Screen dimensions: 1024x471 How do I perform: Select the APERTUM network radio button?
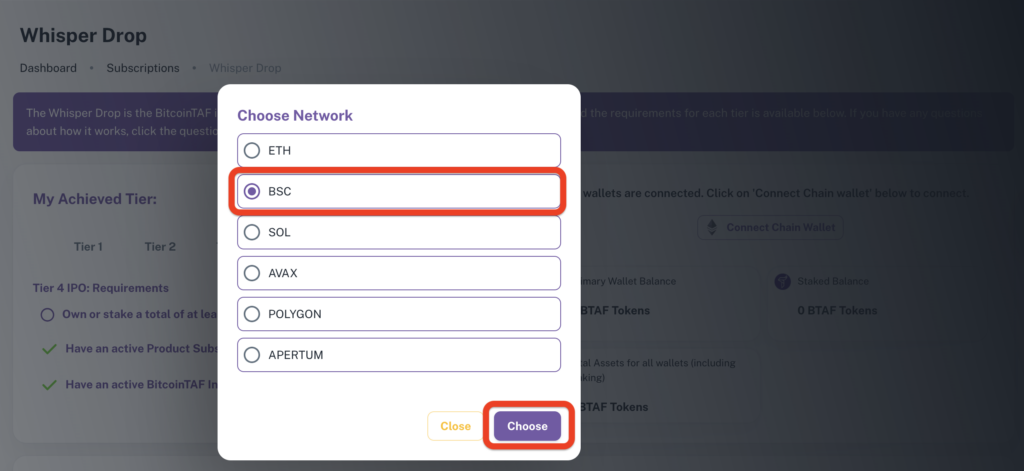251,355
